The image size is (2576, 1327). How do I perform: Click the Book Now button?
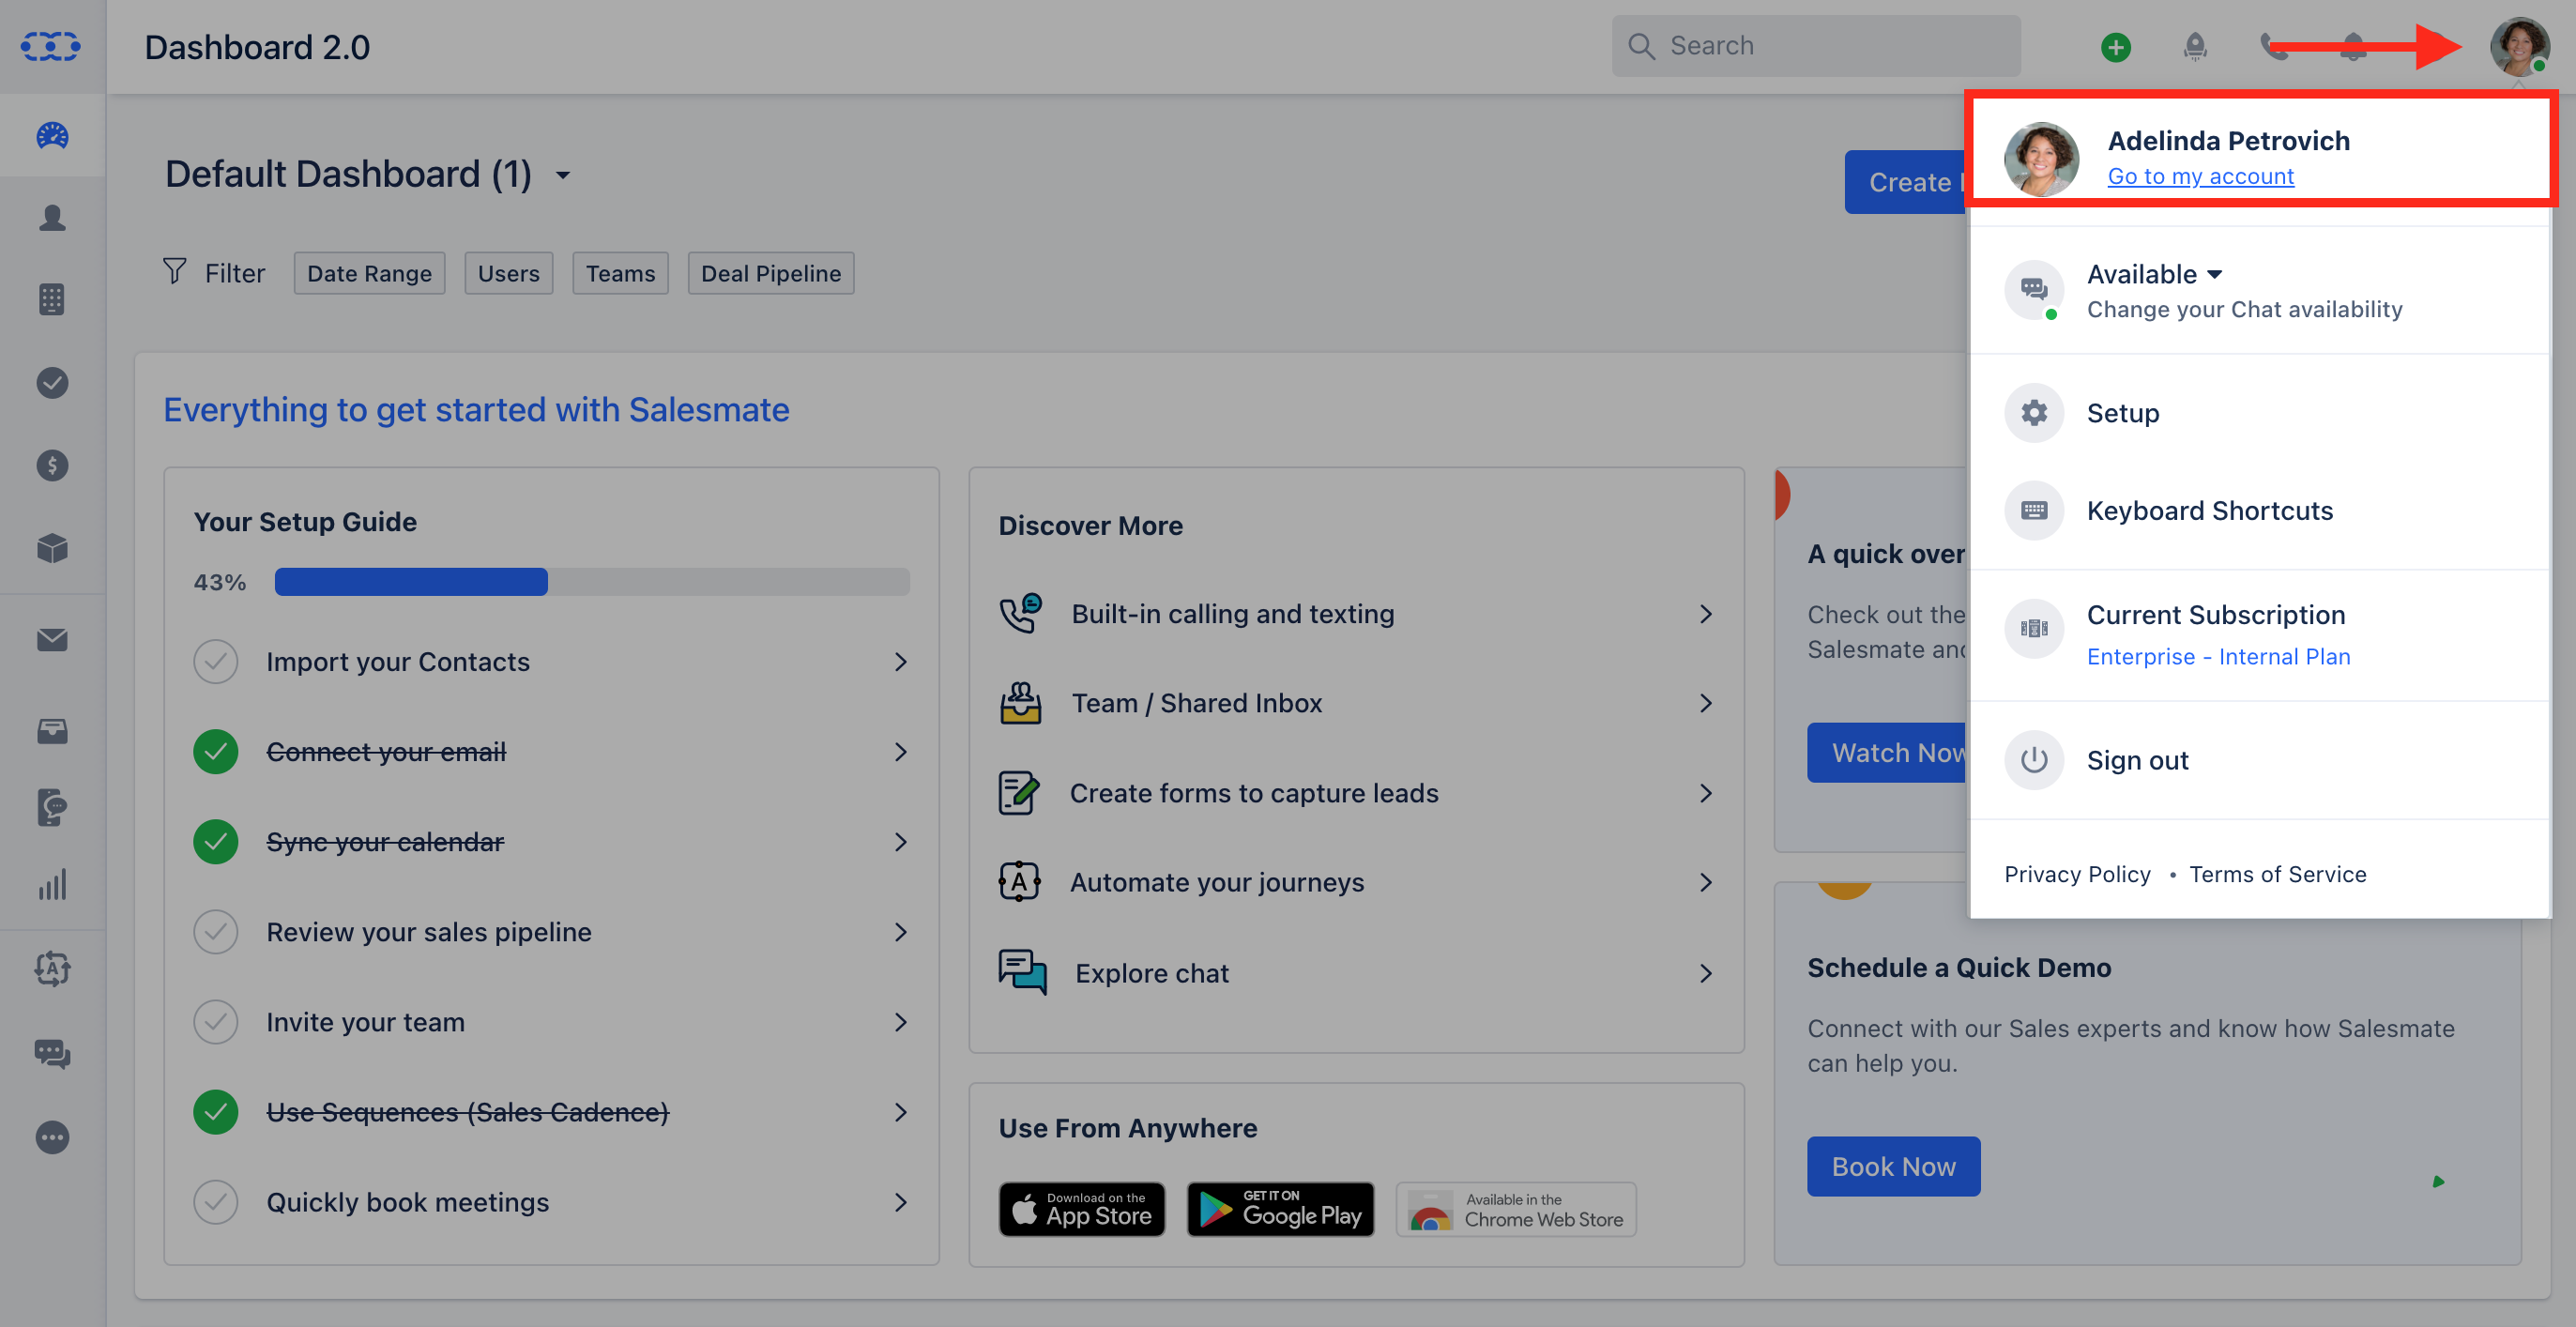click(1893, 1166)
